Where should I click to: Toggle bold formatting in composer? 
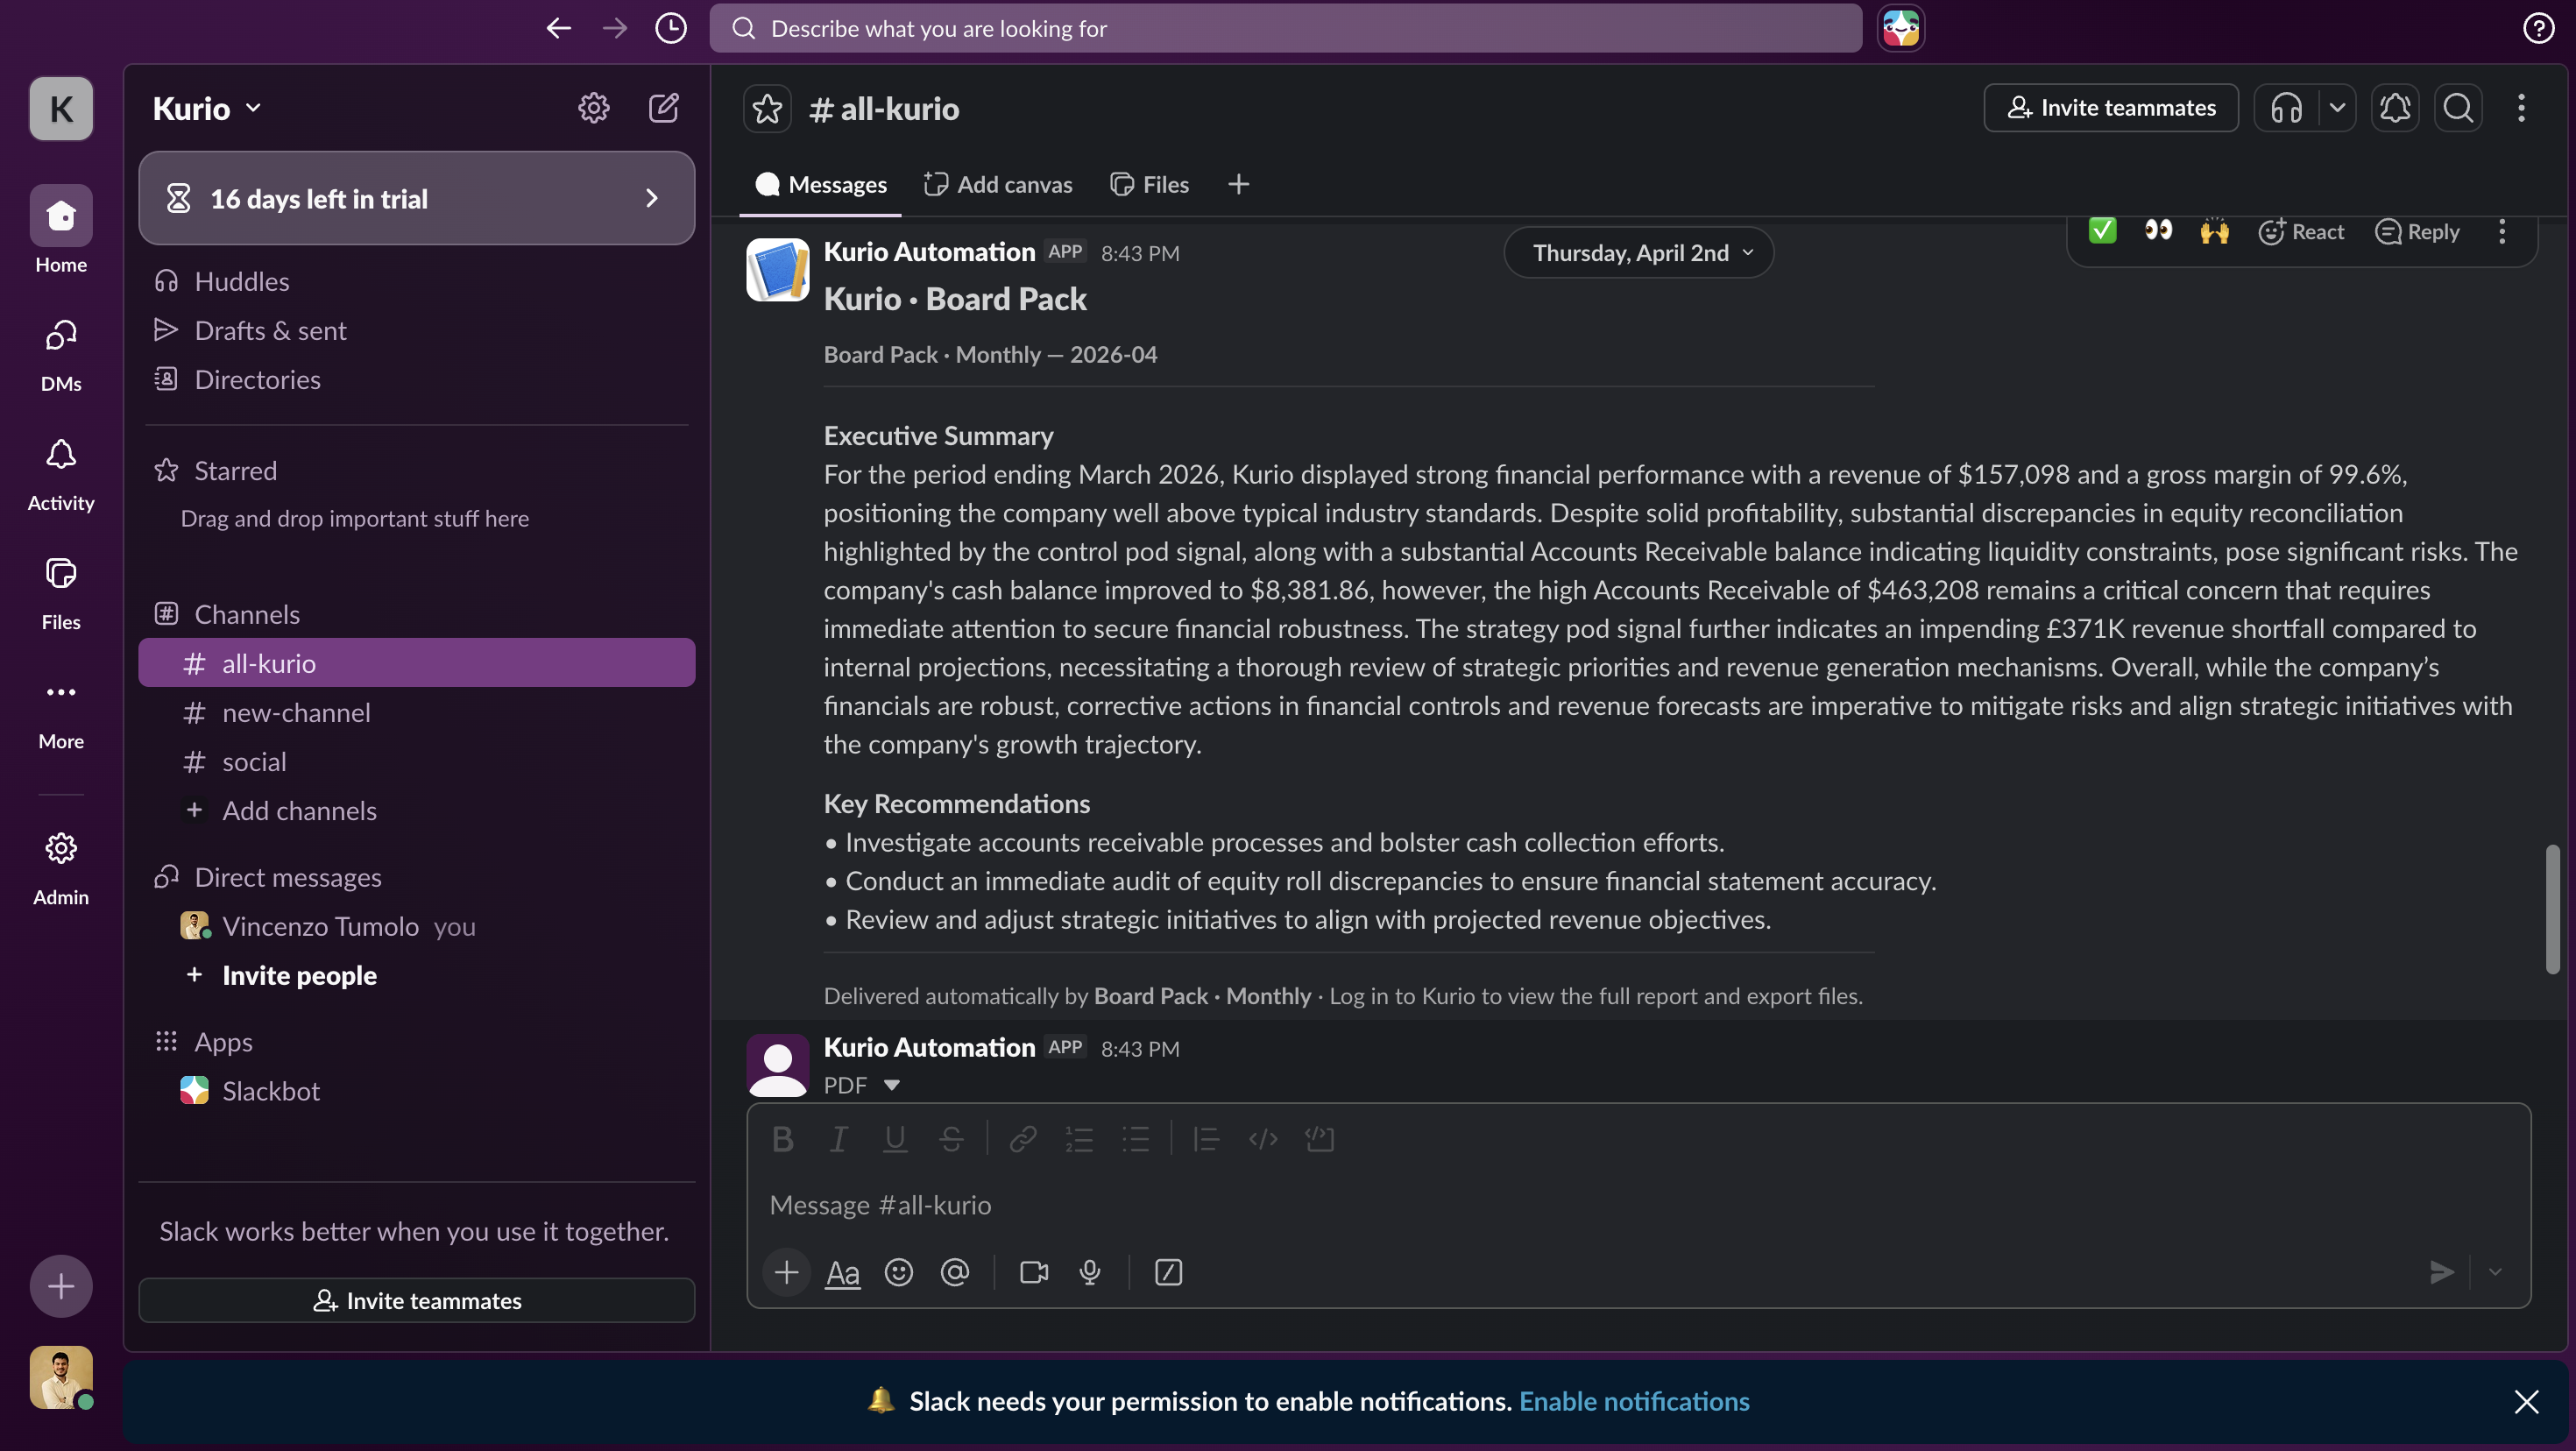pyautogui.click(x=783, y=1139)
